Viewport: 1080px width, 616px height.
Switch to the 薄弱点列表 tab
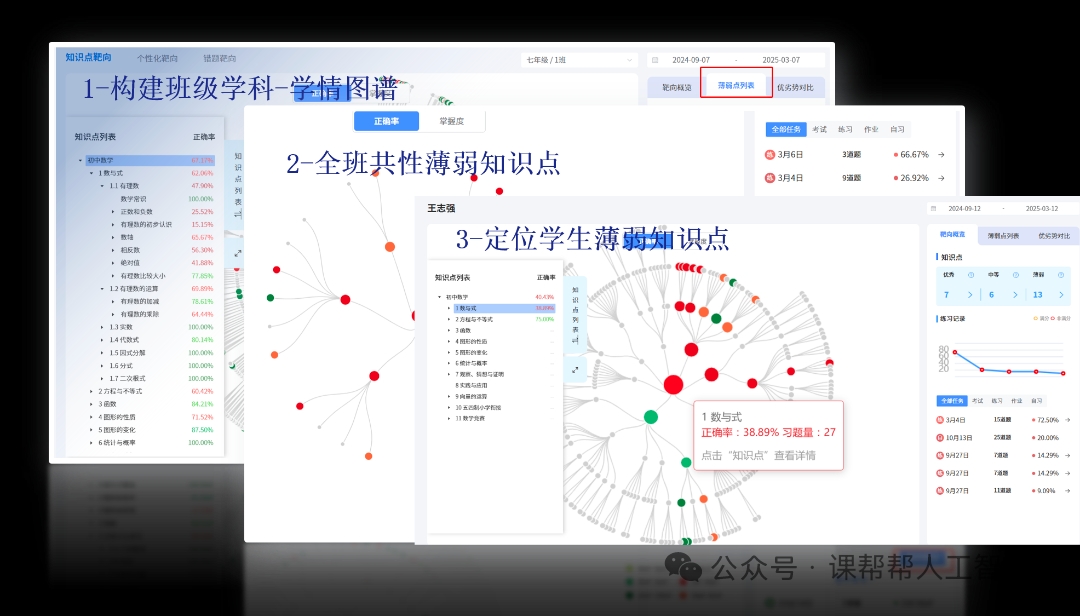(735, 87)
